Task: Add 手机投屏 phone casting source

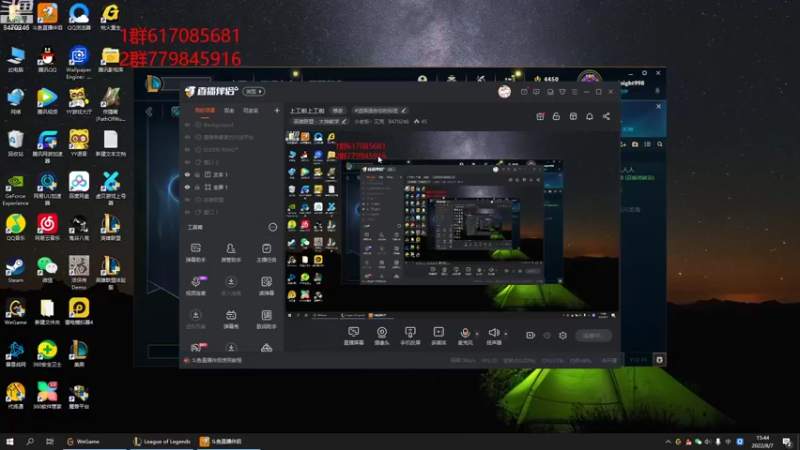Action: click(x=410, y=336)
